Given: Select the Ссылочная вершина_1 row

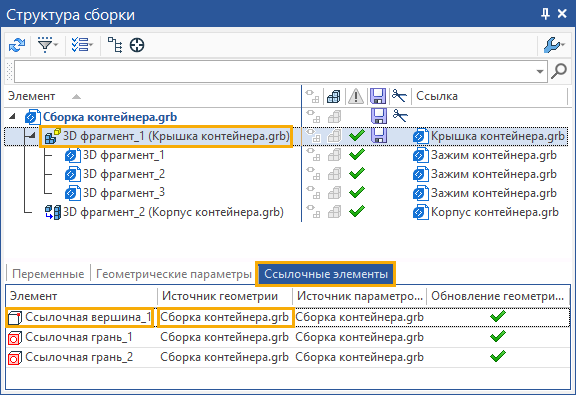Looking at the screenshot, I should click(288, 317).
